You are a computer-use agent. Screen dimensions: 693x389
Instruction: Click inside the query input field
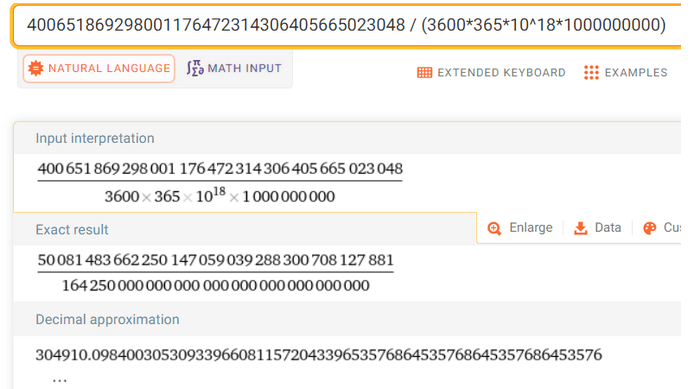point(346,25)
